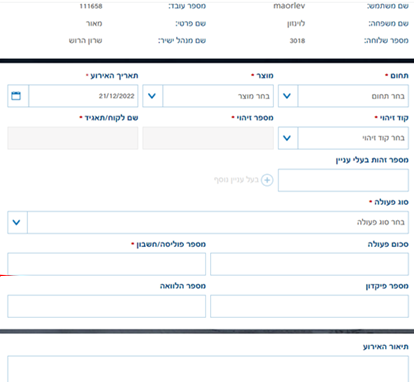Click the מספר עובד label
Image resolution: width=414 pixels, height=382 pixels.
tap(187, 6)
